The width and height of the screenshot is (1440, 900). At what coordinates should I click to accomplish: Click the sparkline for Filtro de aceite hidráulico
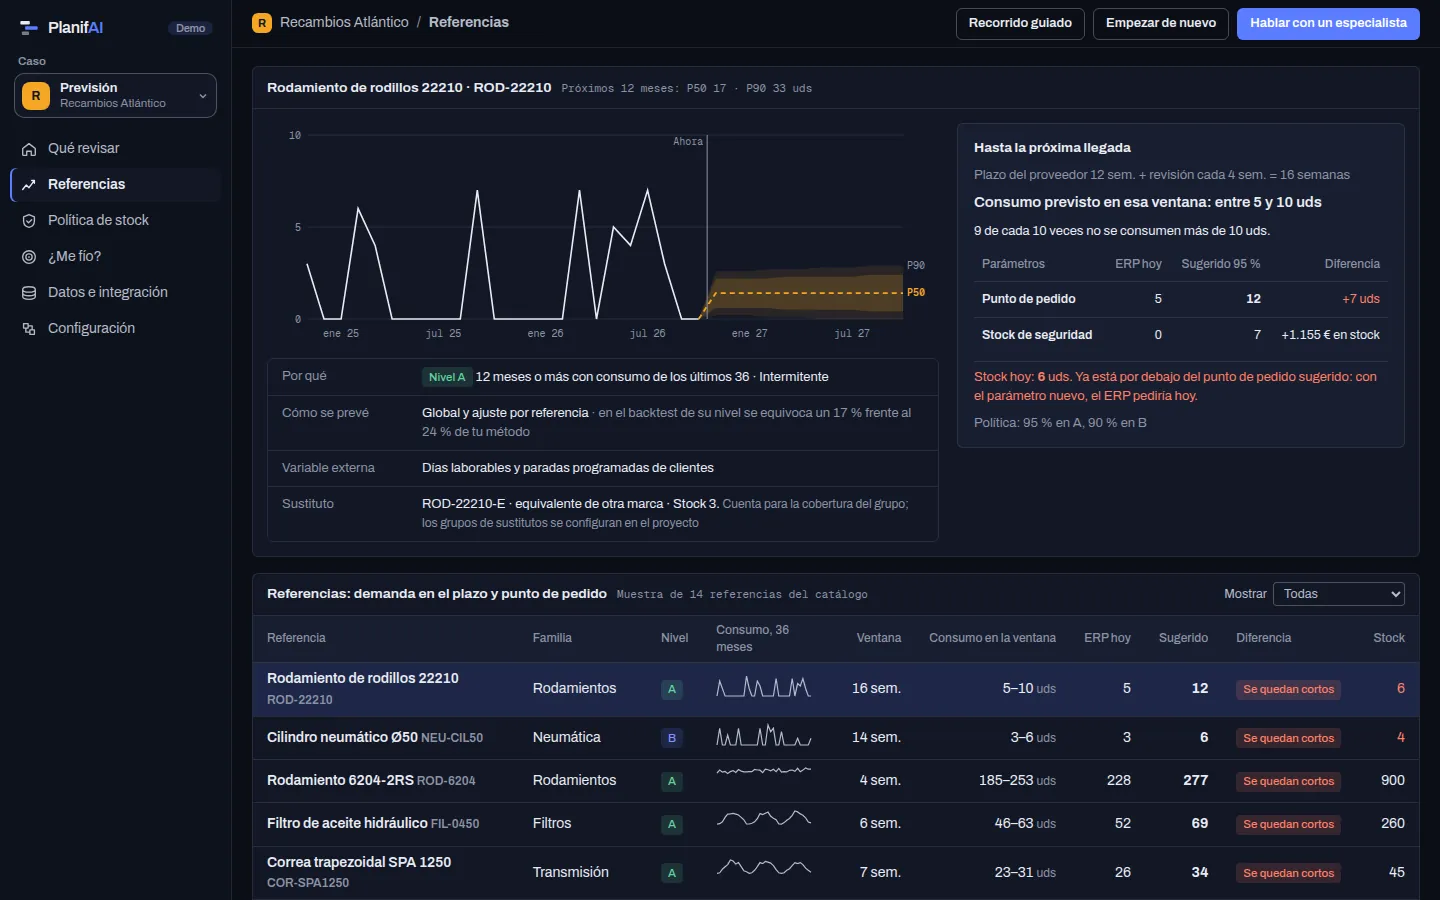point(764,818)
